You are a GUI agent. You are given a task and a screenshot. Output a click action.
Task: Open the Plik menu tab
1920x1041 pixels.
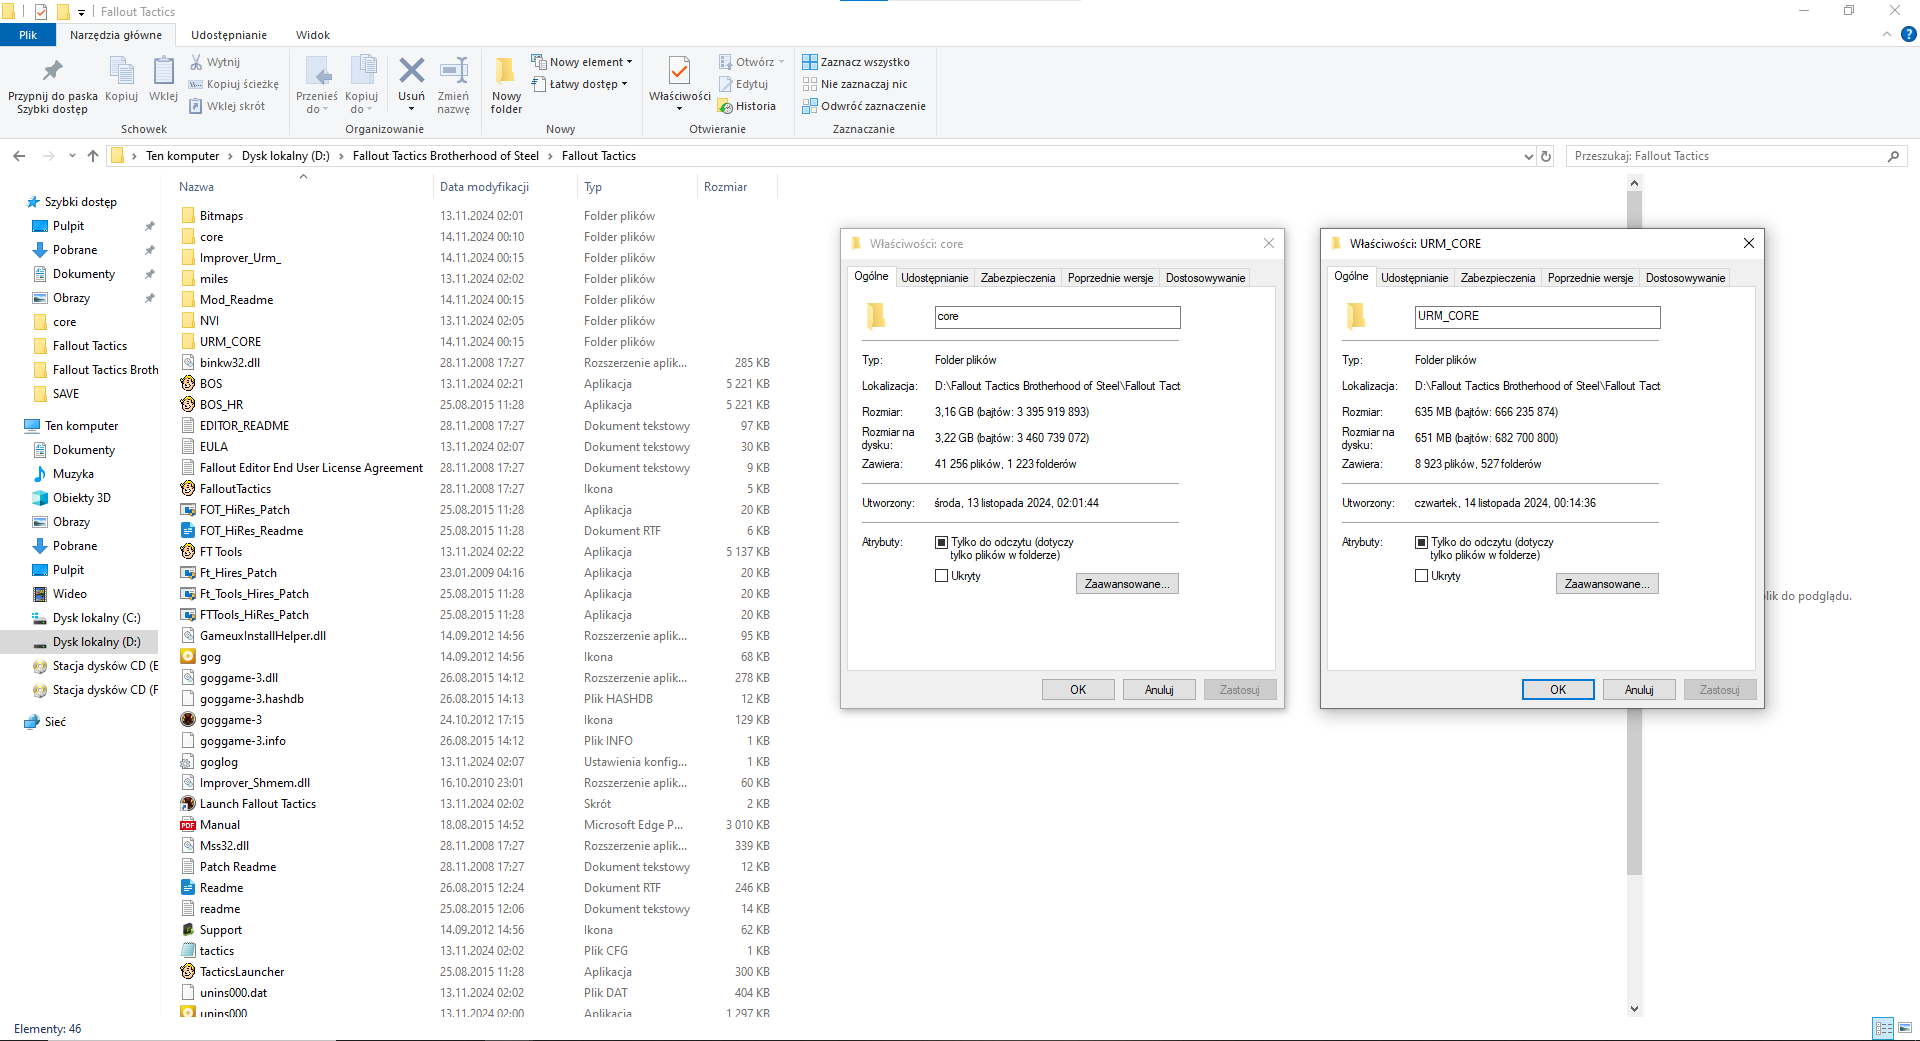tap(28, 35)
